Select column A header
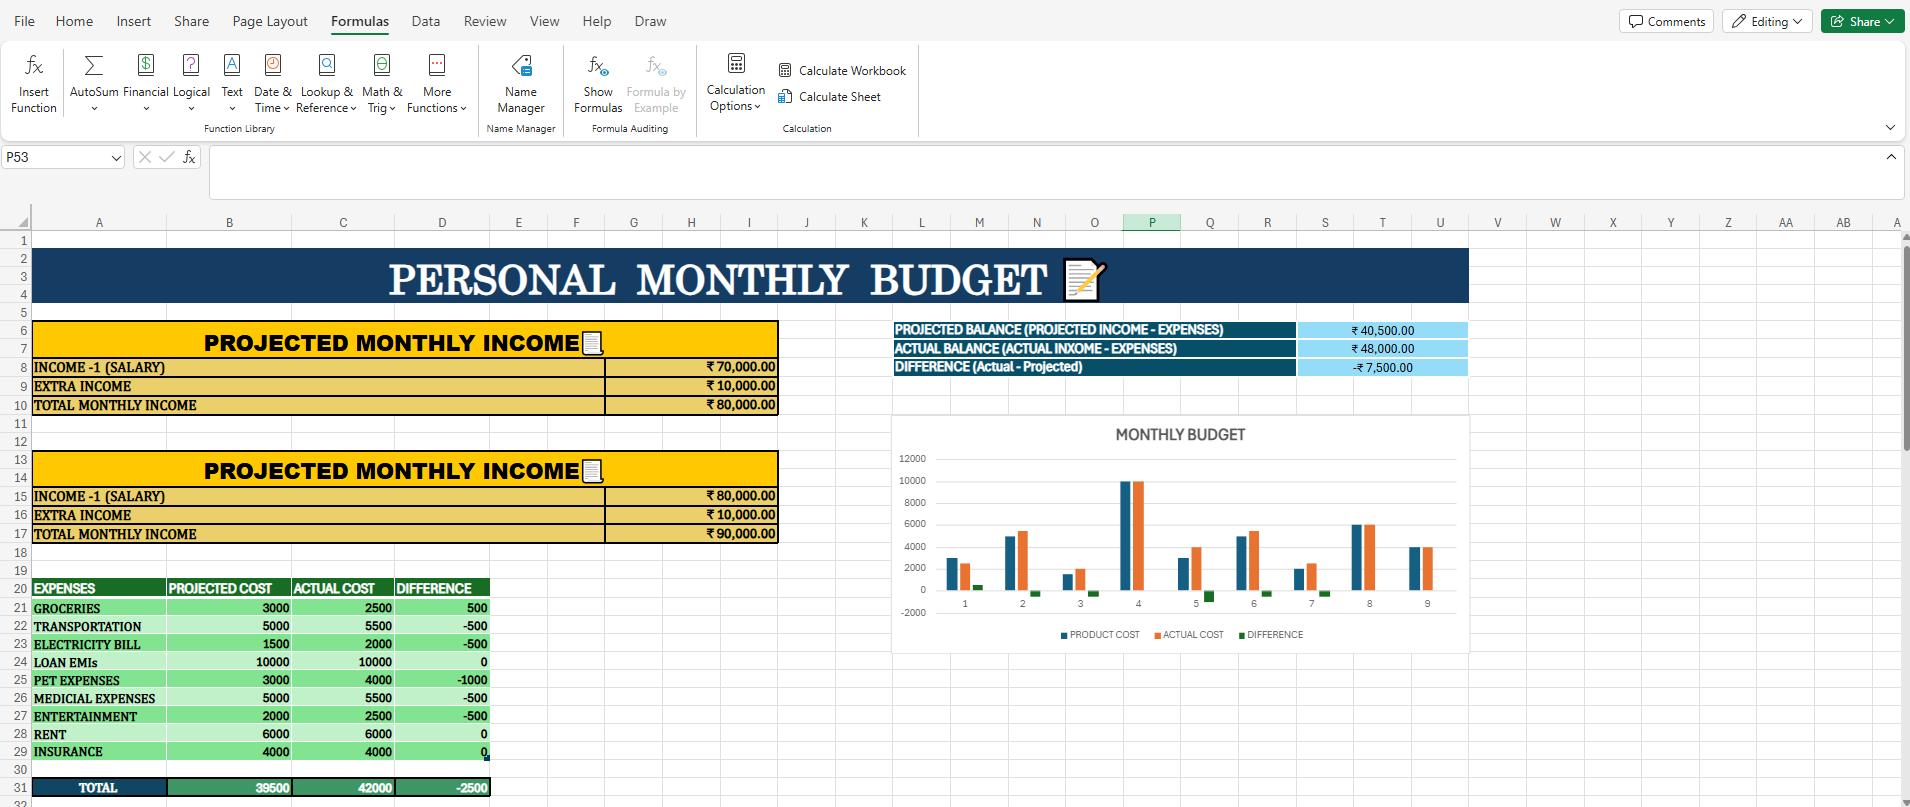The width and height of the screenshot is (1910, 807). (x=99, y=223)
